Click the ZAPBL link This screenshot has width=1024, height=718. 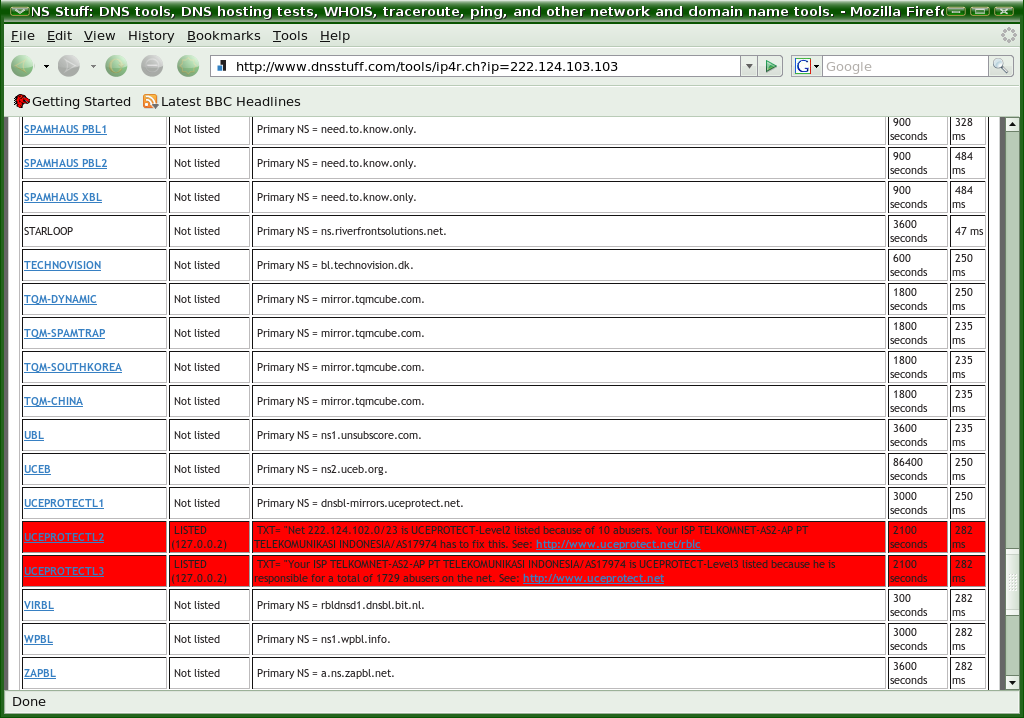[x=40, y=673]
